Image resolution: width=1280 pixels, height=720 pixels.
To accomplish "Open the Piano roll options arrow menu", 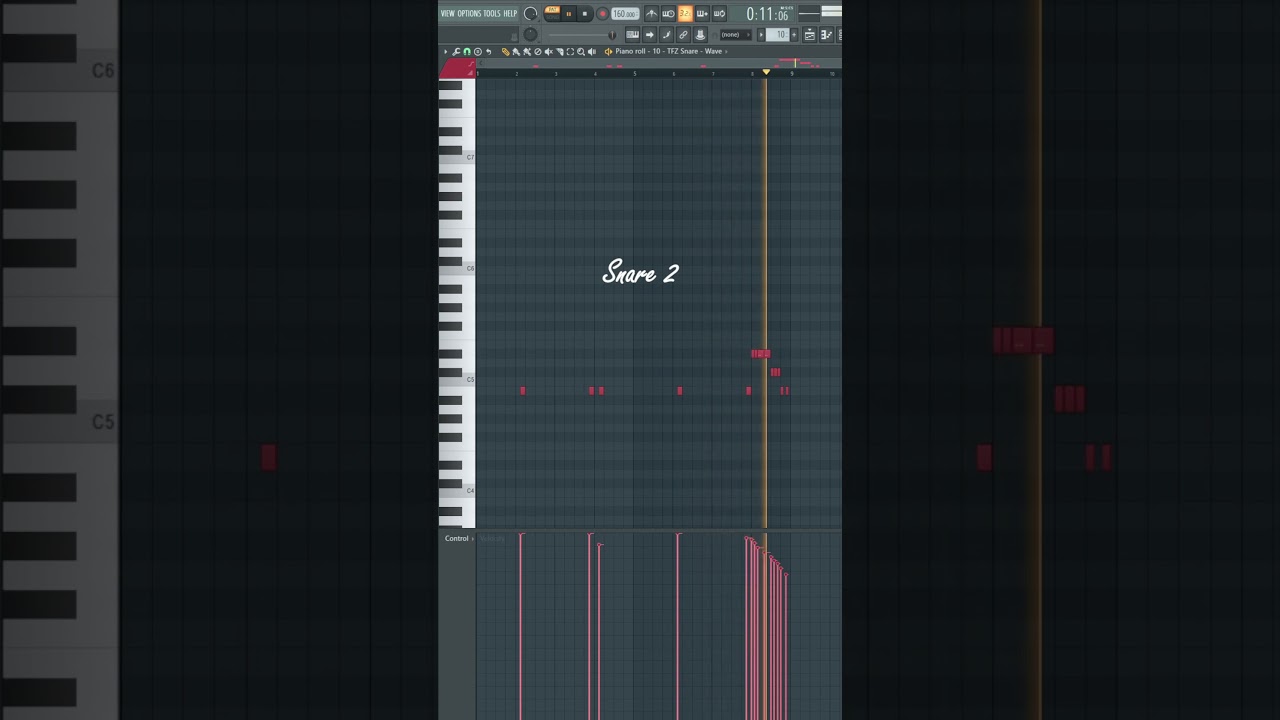I will click(446, 51).
